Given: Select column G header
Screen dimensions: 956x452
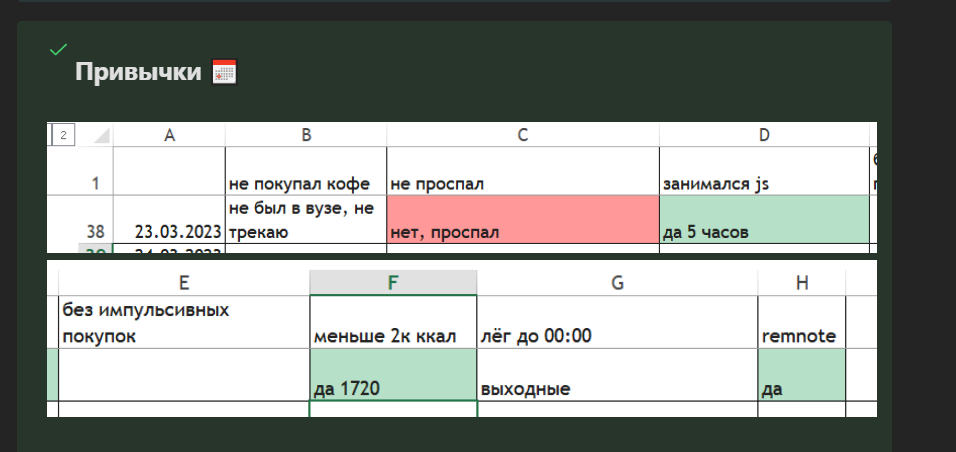Looking at the screenshot, I should [x=618, y=282].
